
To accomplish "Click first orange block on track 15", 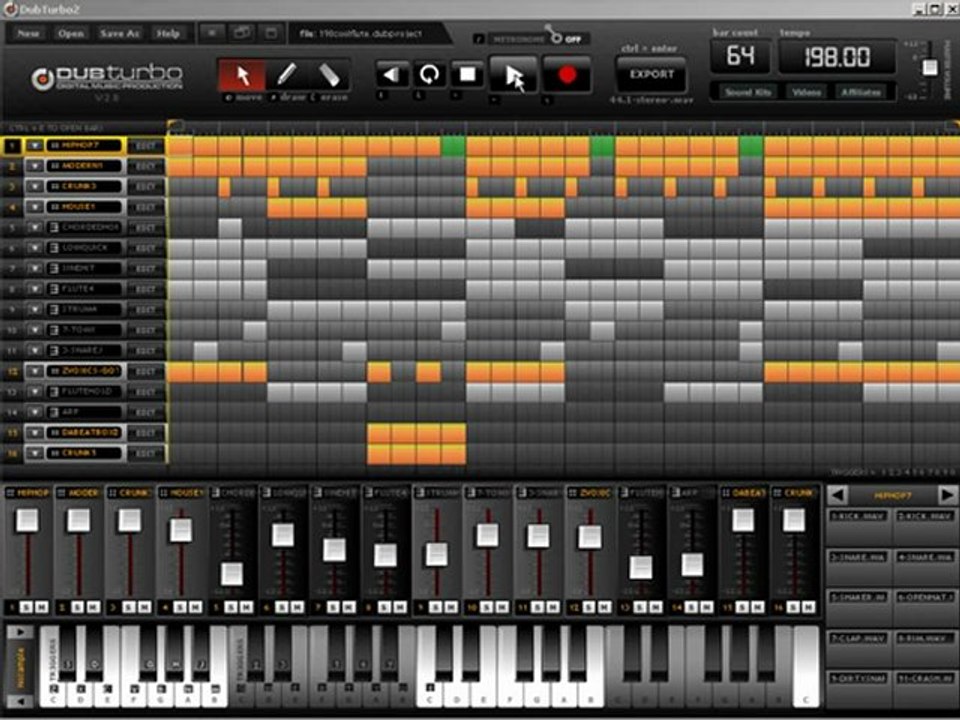I will point(379,433).
